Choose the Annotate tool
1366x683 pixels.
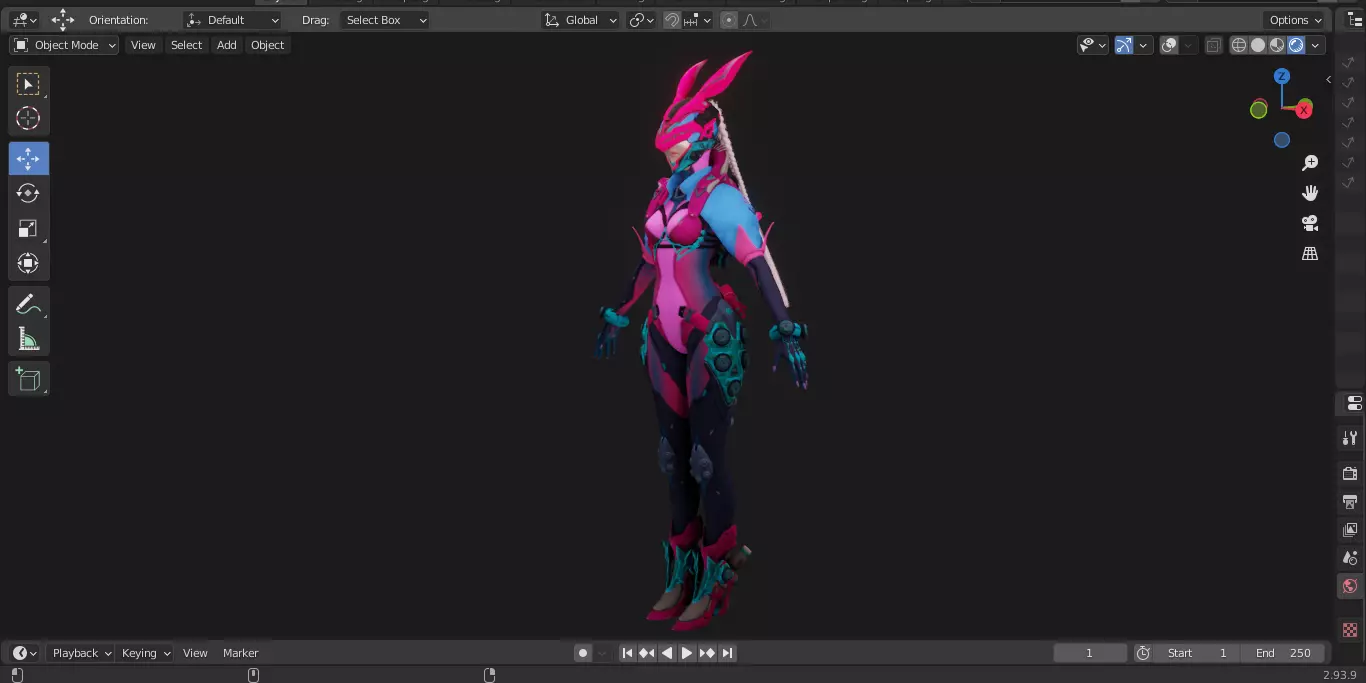(28, 304)
